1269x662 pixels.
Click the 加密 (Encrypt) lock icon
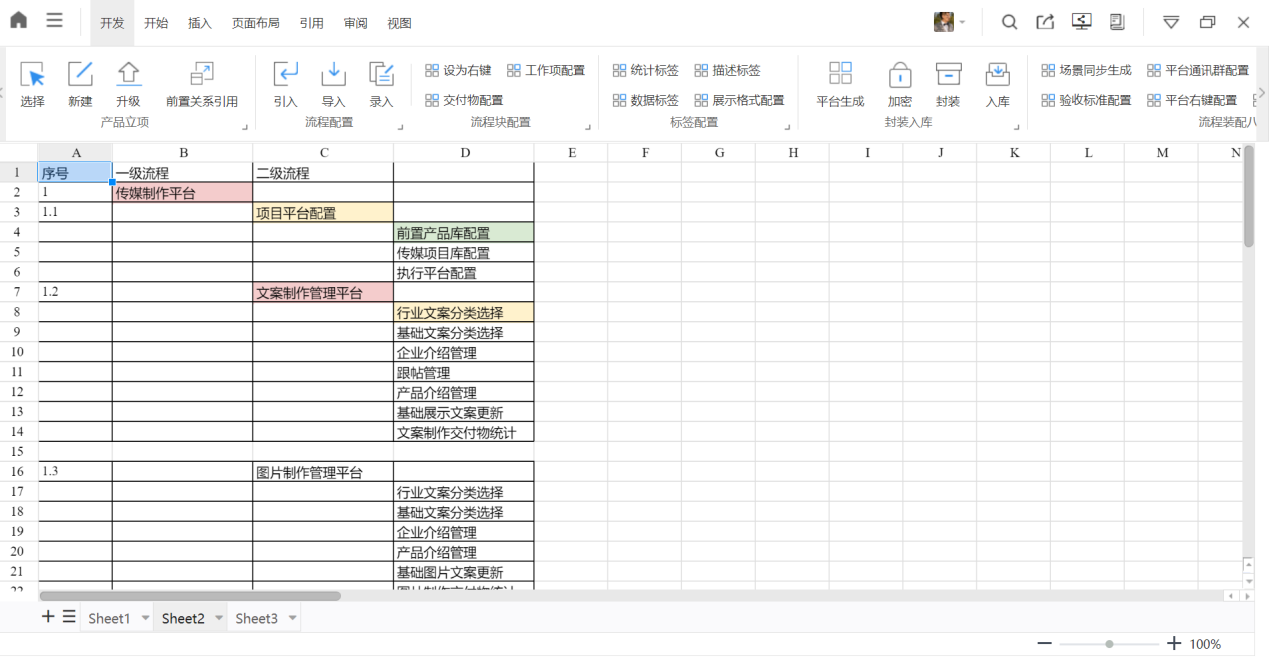[900, 75]
